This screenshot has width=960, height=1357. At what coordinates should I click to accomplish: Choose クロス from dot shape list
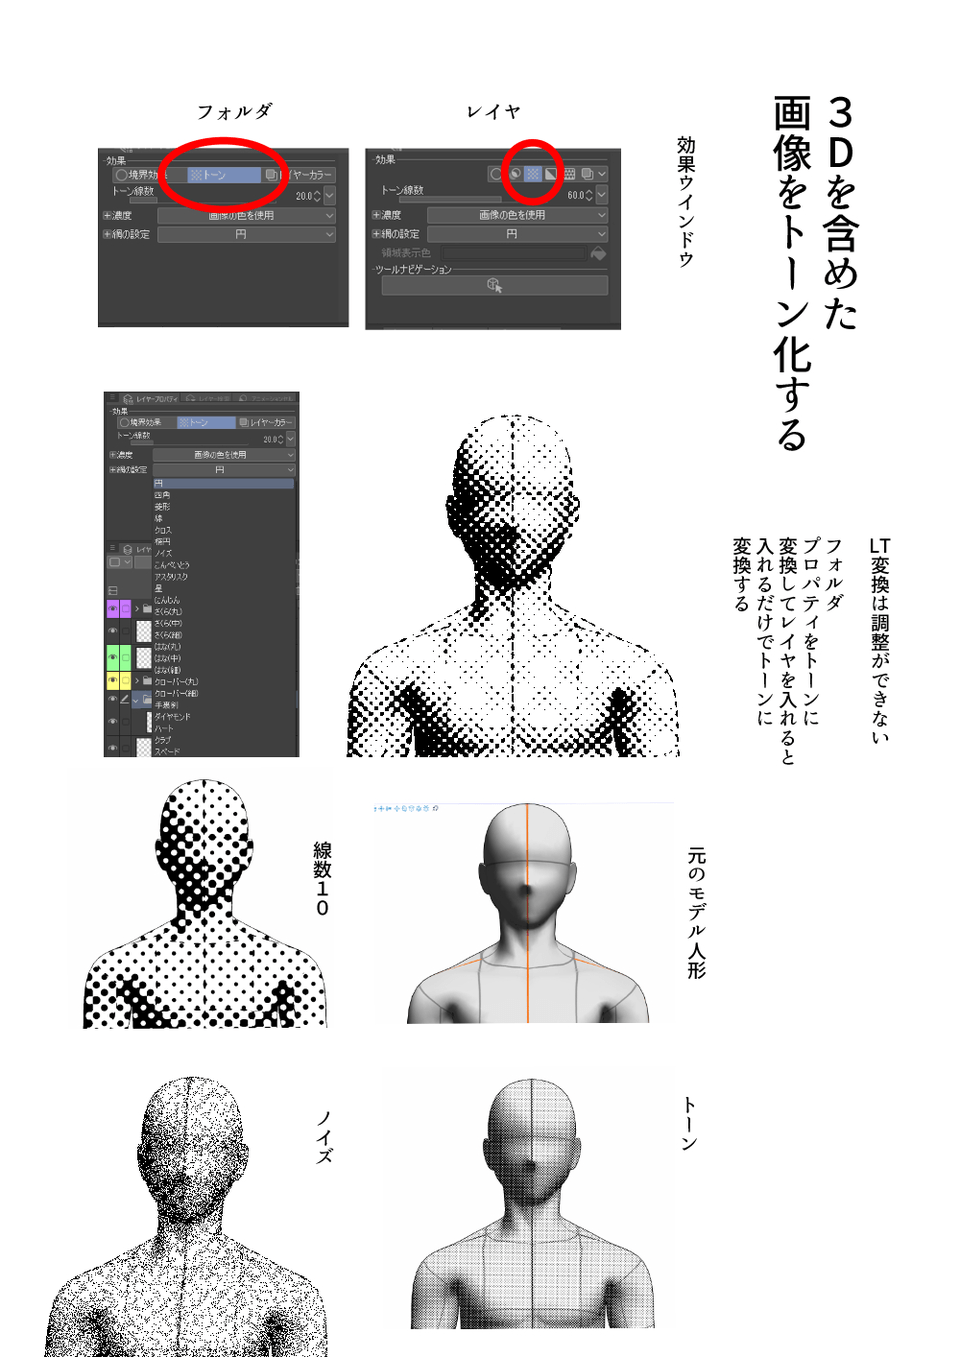coord(163,531)
